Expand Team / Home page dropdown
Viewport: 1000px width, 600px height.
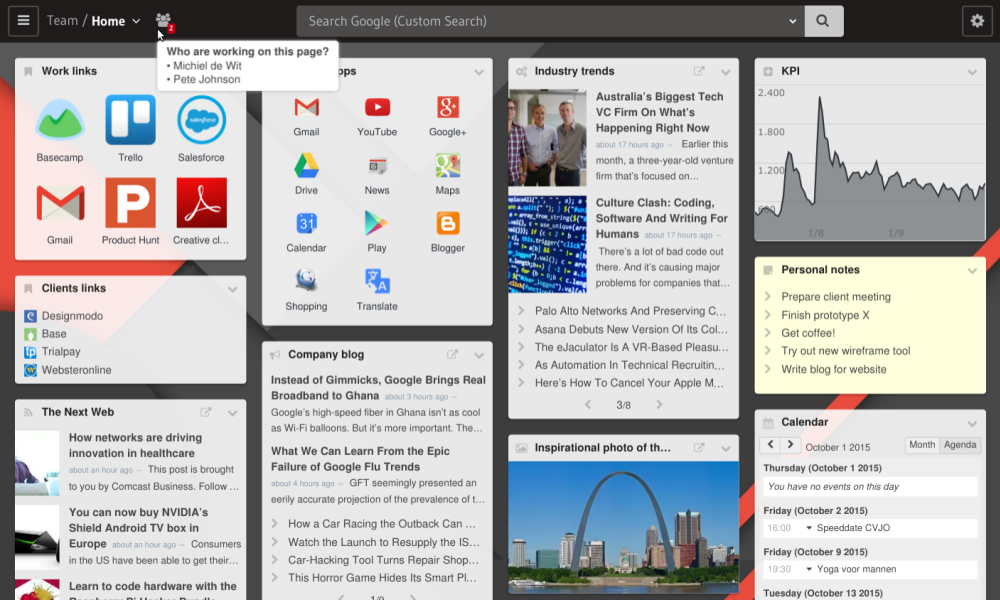click(x=136, y=21)
